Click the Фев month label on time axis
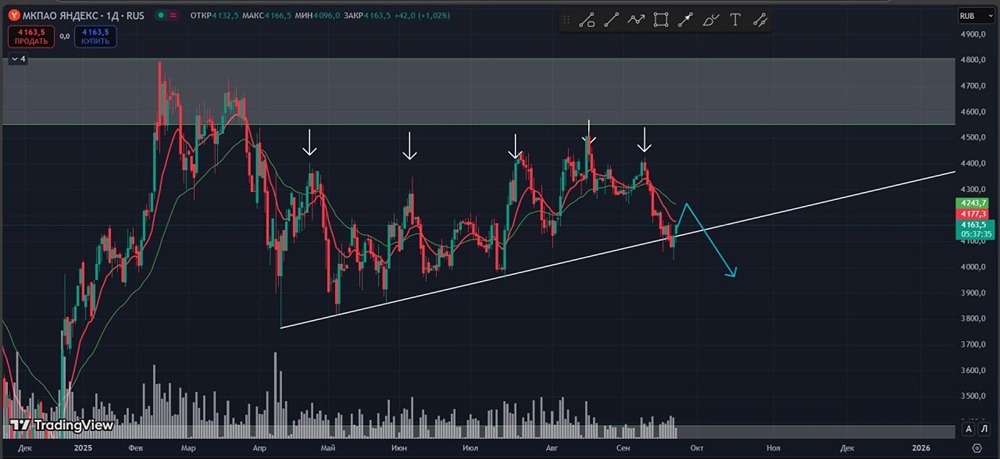Viewport: 1000px width, 459px height. click(136, 449)
